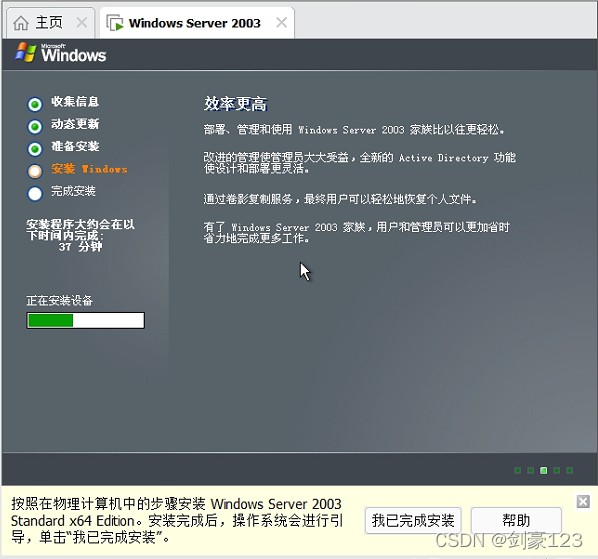
Task: Click the green device installation progress bar
Action: (85, 320)
